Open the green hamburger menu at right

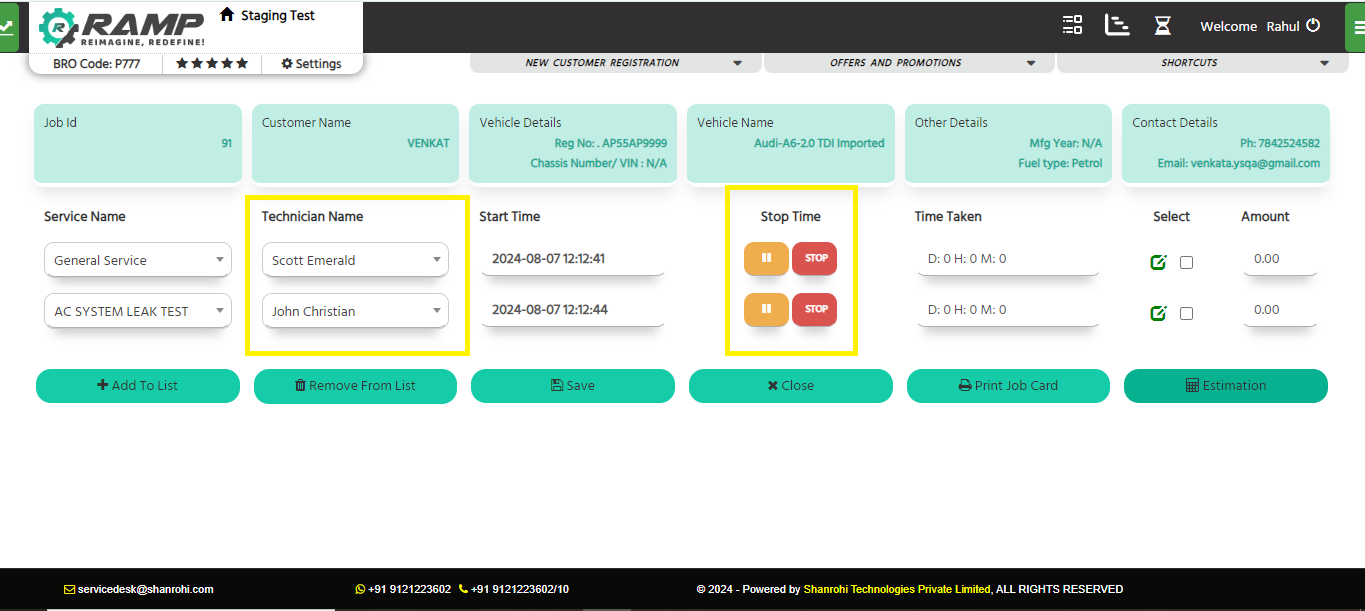point(1355,27)
